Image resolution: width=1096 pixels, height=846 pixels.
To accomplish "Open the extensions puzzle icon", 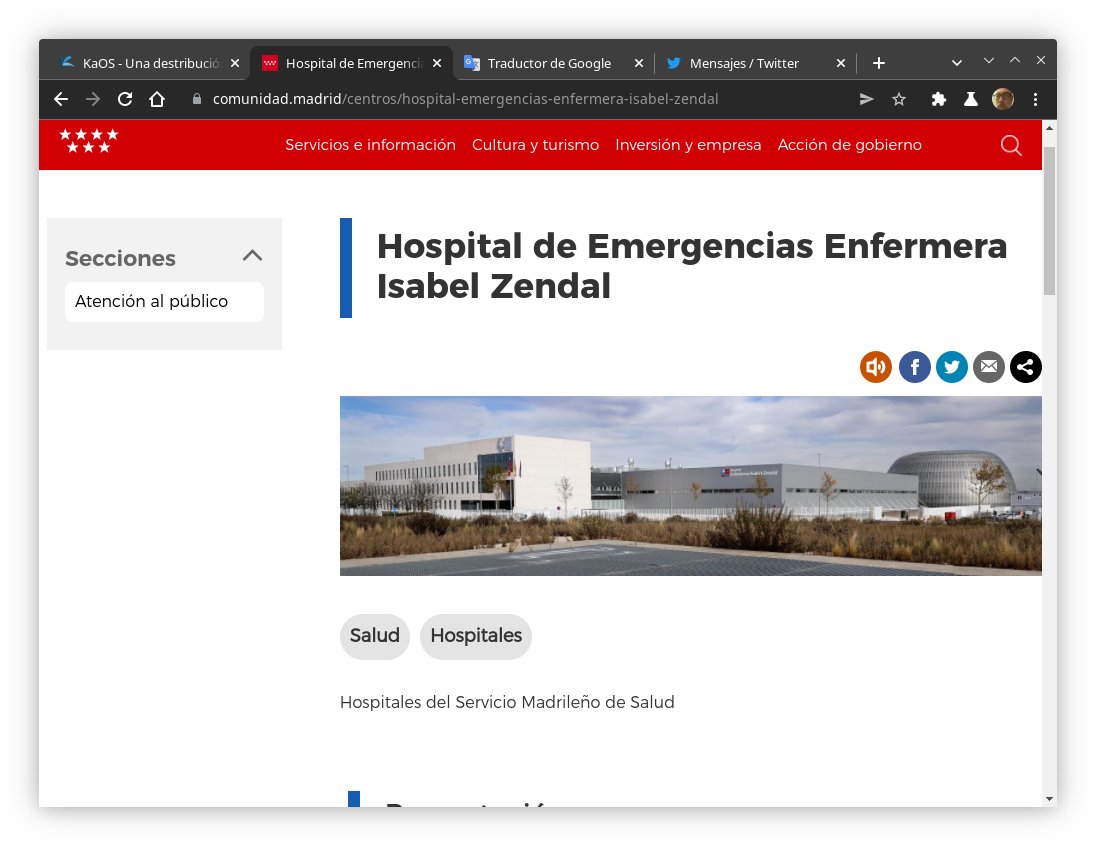I will click(x=939, y=99).
